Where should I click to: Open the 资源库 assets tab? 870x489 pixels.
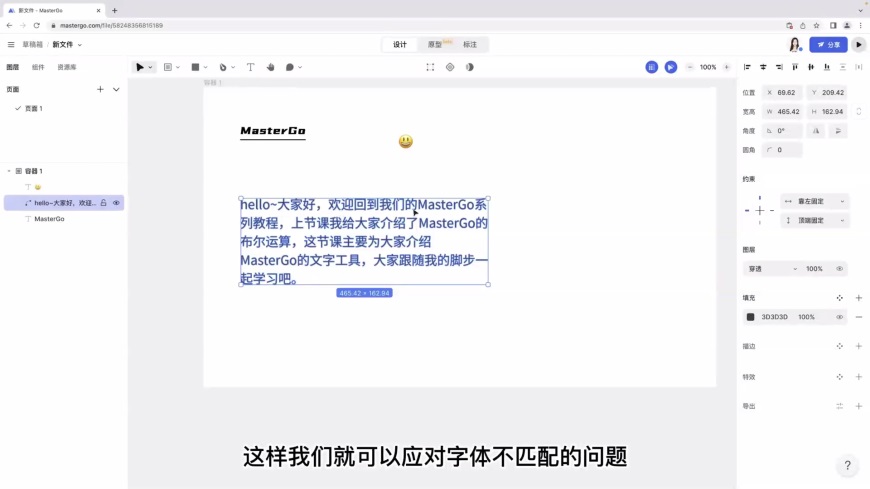click(x=67, y=67)
